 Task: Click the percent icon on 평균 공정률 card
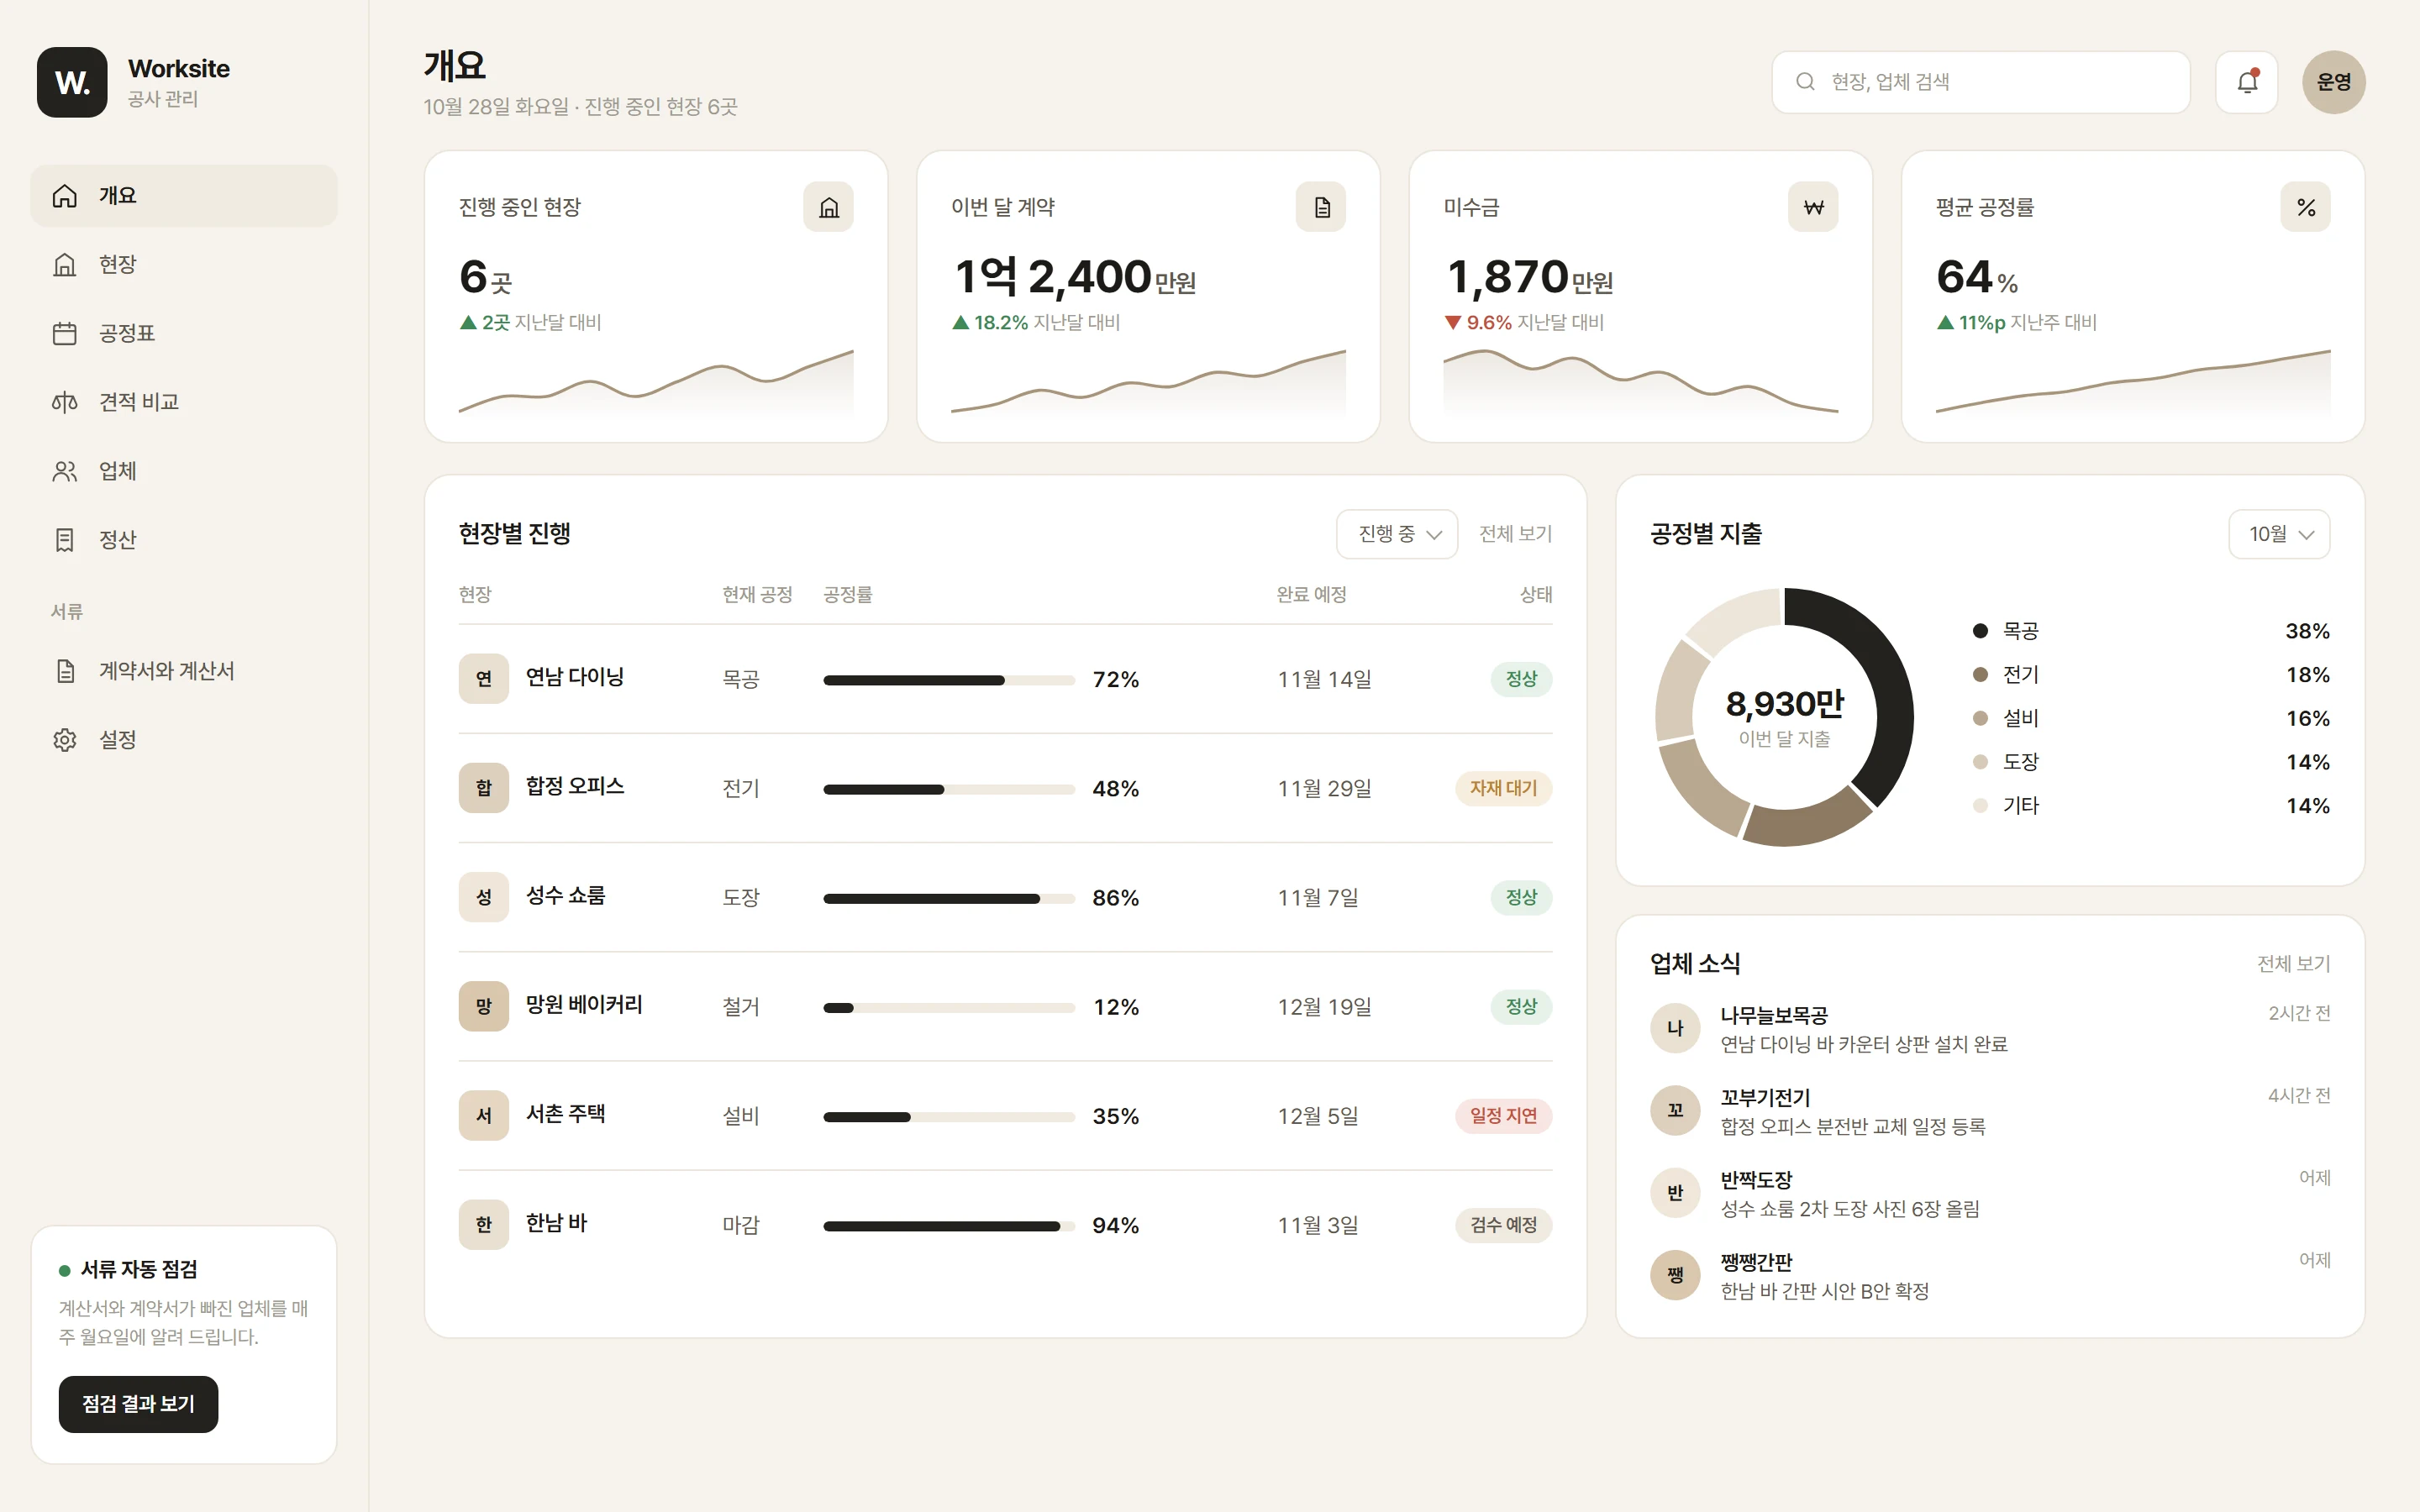click(x=2305, y=207)
